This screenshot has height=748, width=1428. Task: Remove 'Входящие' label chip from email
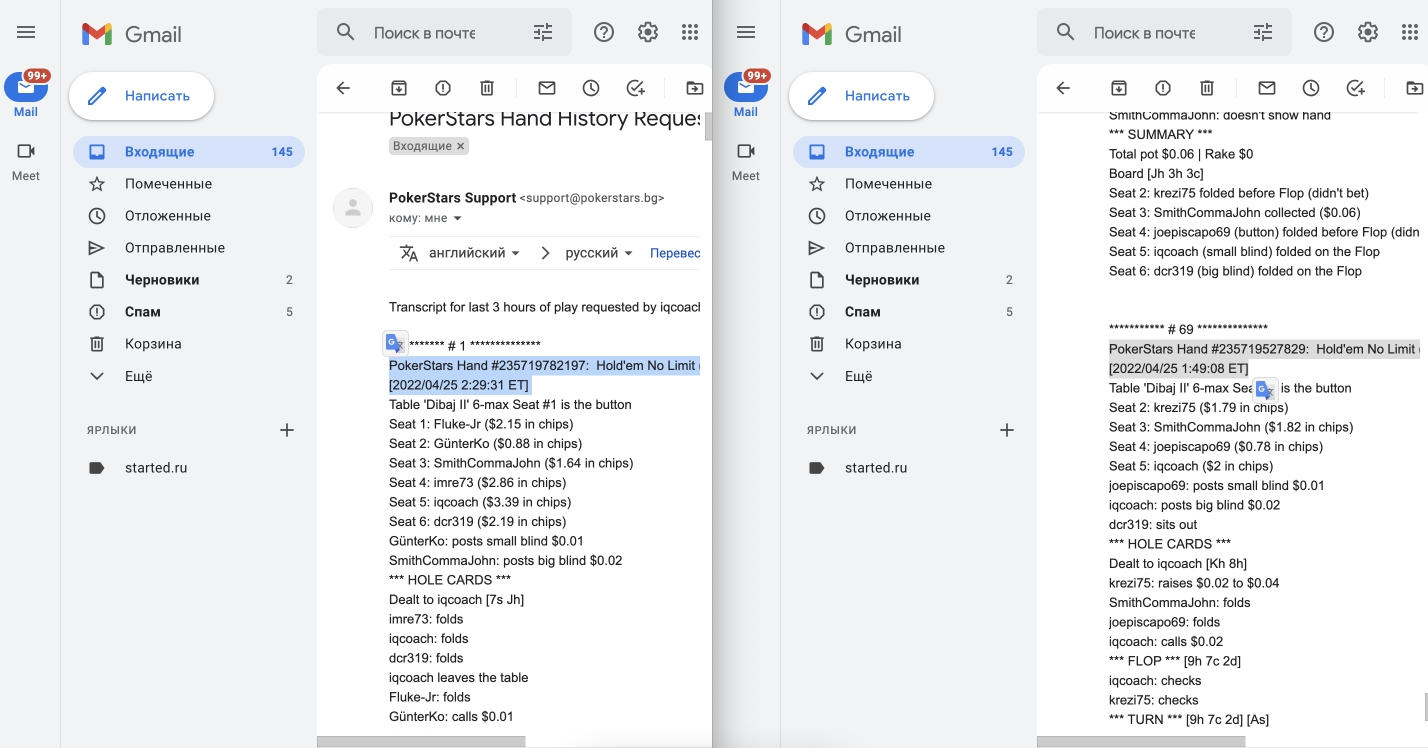(460, 146)
